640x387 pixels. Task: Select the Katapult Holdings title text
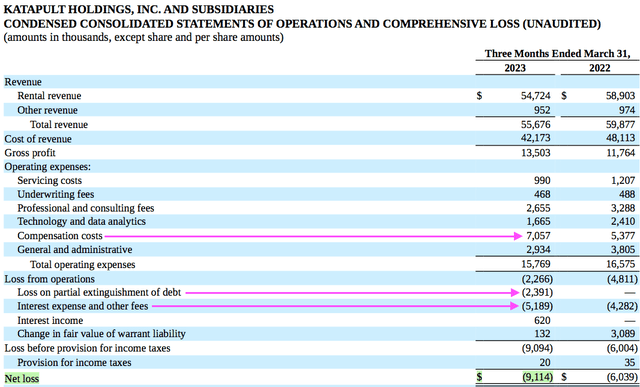[x=139, y=9]
